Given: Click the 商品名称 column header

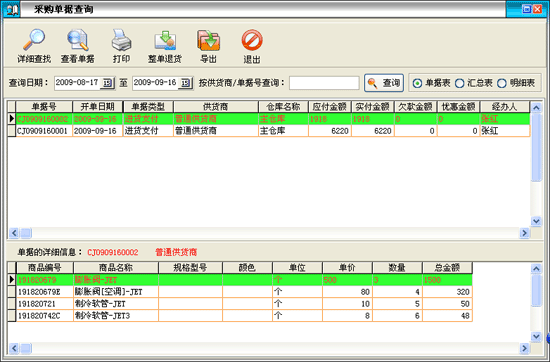Looking at the screenshot, I should pyautogui.click(x=116, y=268).
